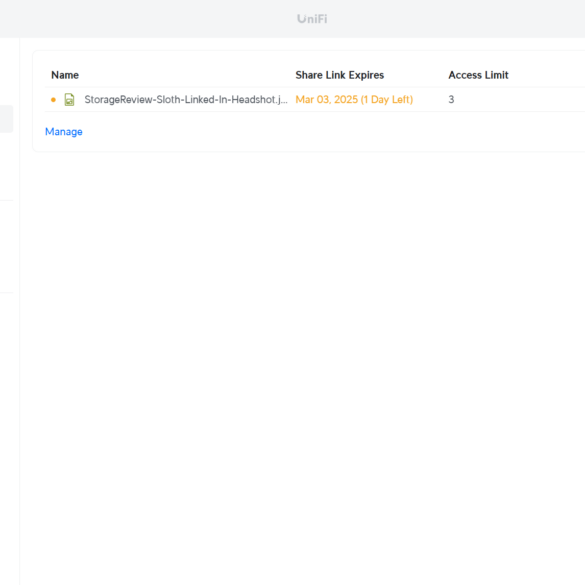585x585 pixels.
Task: Sort by Share Link Expires column
Action: 340,75
